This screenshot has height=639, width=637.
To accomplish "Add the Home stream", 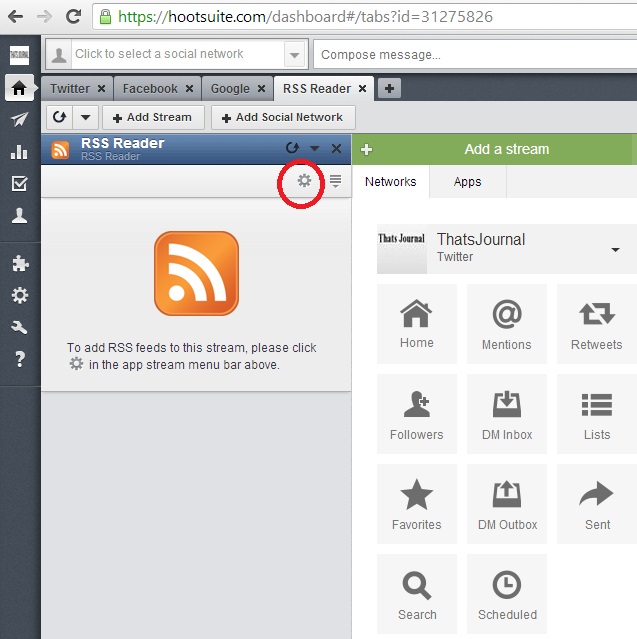I will point(417,324).
